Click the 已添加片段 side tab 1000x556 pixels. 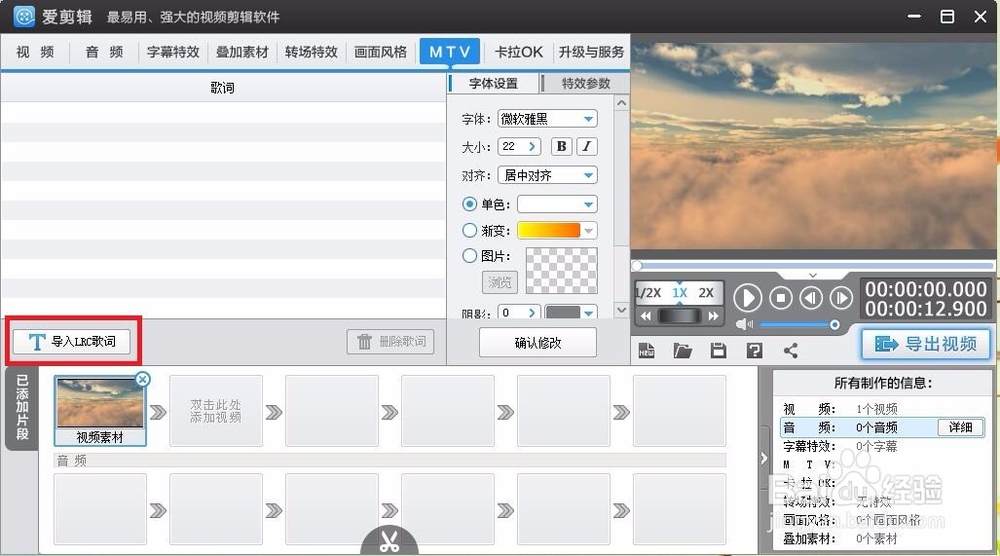22,408
